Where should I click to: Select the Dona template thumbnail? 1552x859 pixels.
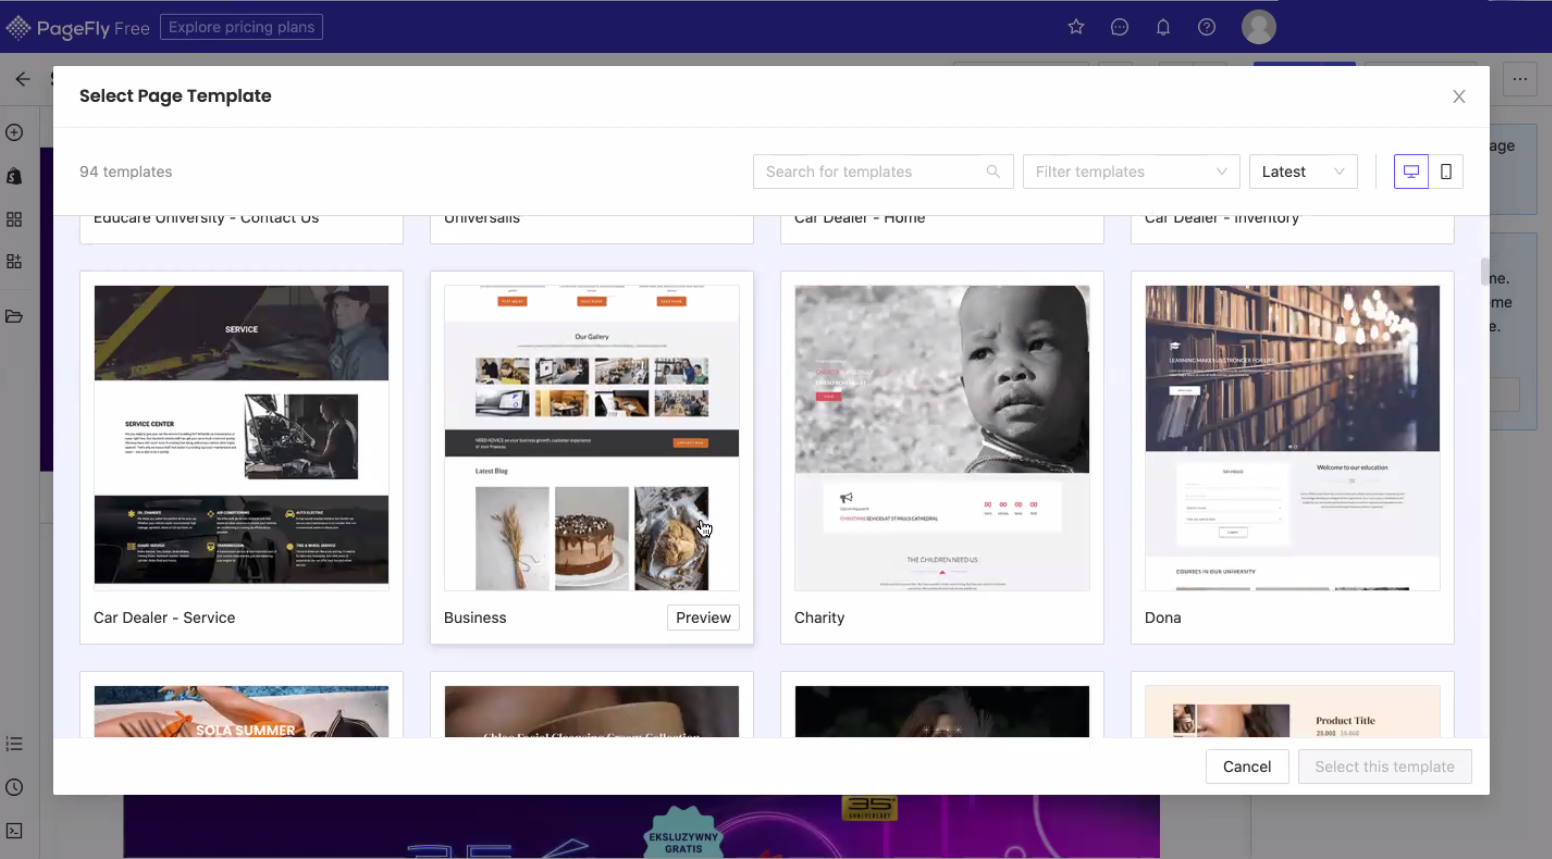pyautogui.click(x=1292, y=437)
